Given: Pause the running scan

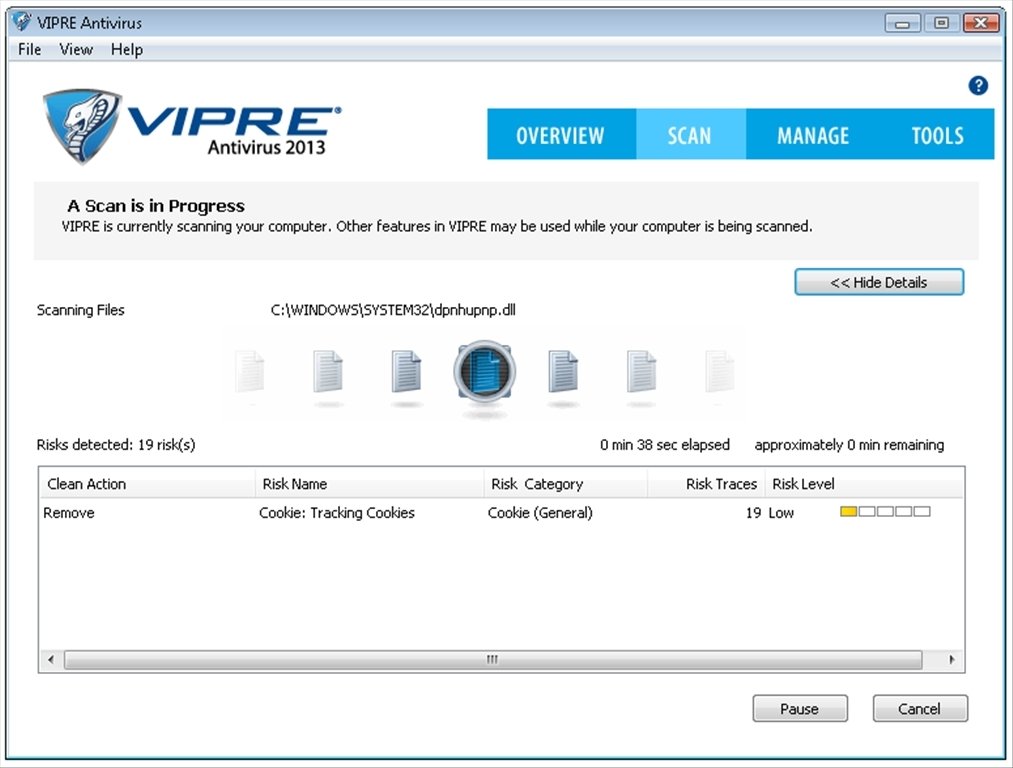Looking at the screenshot, I should point(800,709).
